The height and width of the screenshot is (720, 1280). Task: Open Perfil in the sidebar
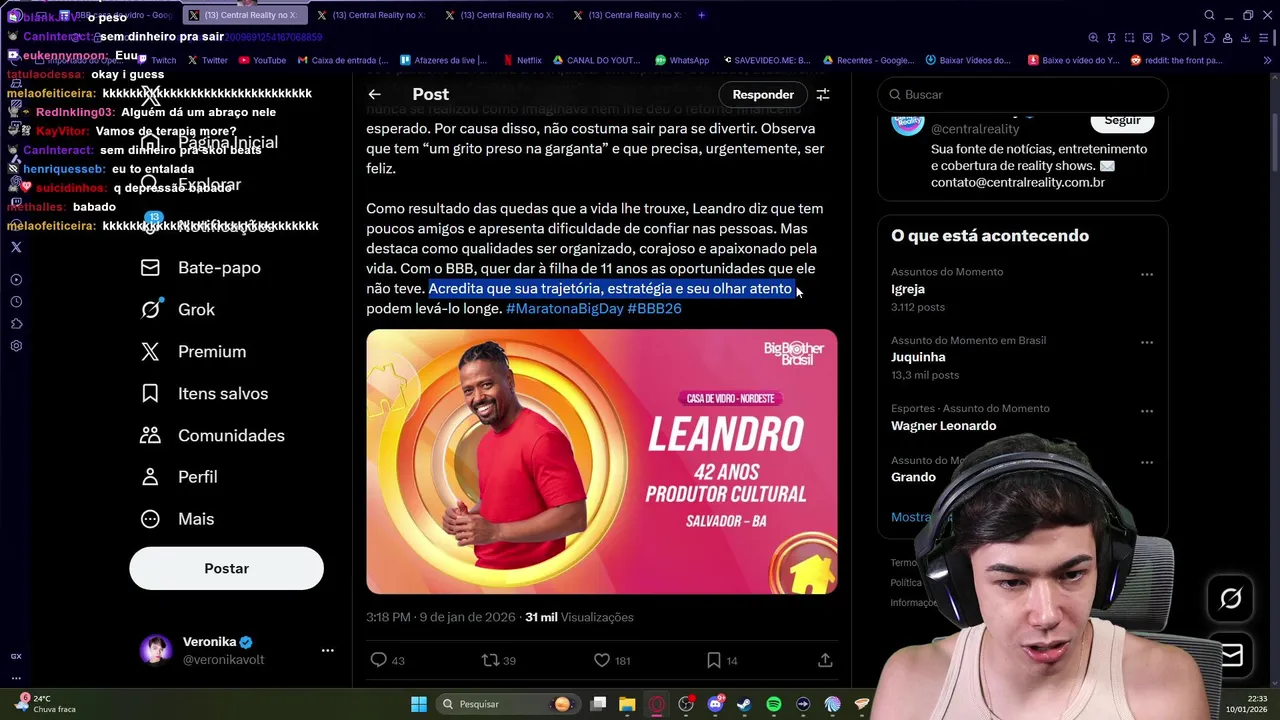coord(179,477)
